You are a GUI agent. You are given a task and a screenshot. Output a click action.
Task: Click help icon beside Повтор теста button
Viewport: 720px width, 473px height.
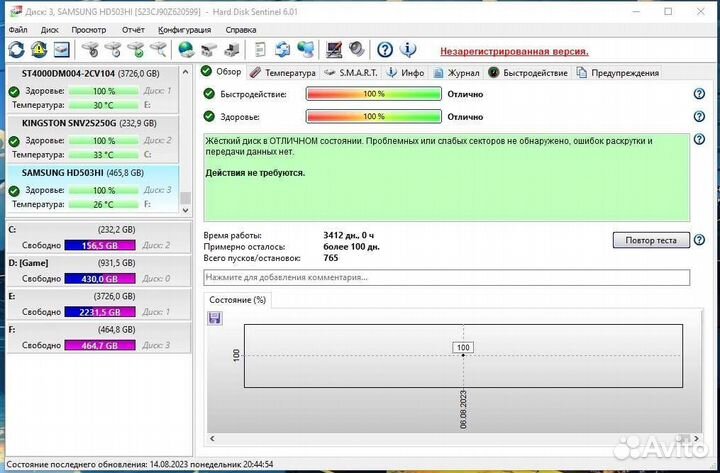click(x=699, y=240)
